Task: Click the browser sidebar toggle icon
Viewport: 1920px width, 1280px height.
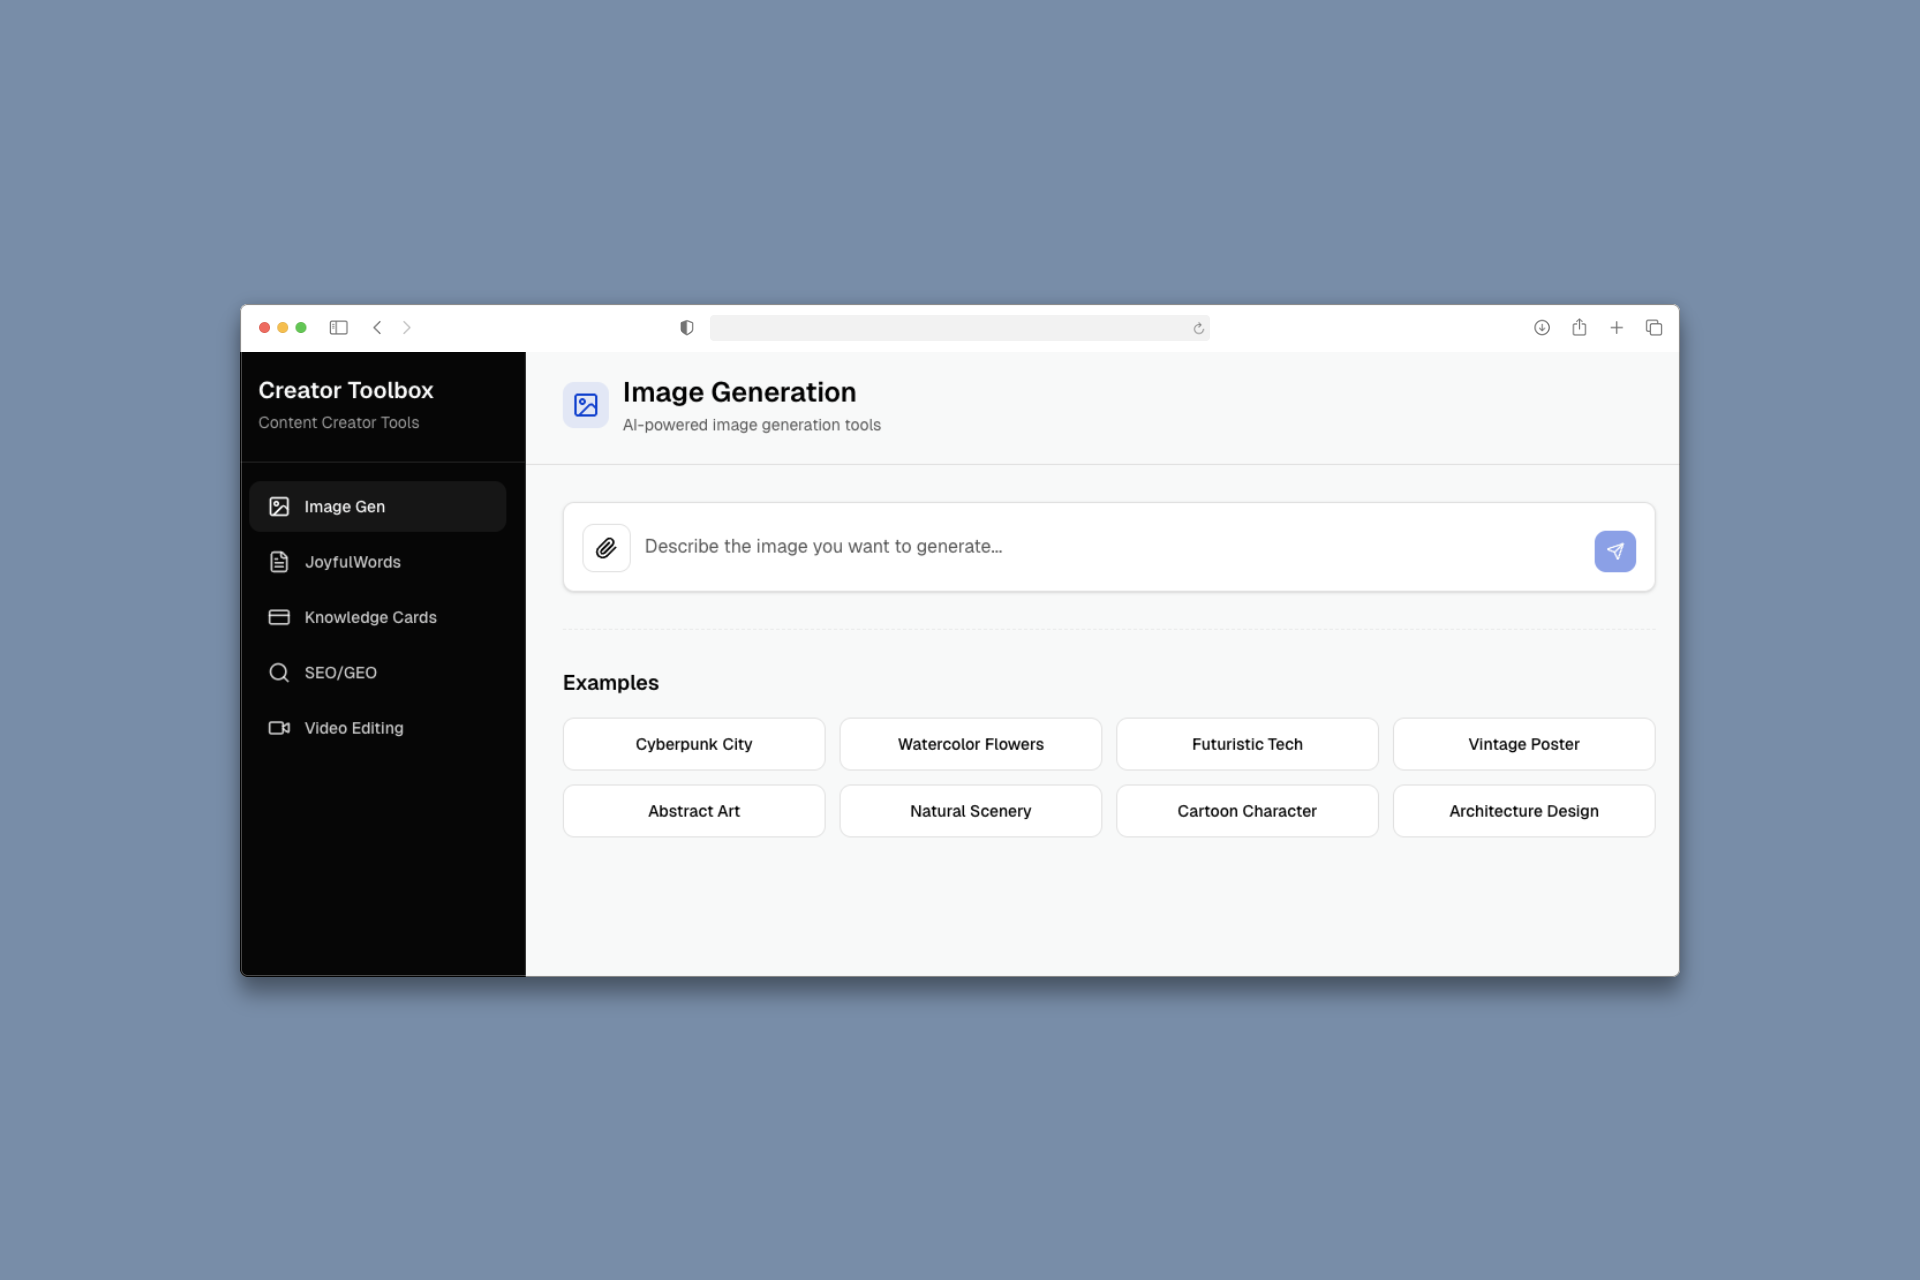Action: point(338,328)
